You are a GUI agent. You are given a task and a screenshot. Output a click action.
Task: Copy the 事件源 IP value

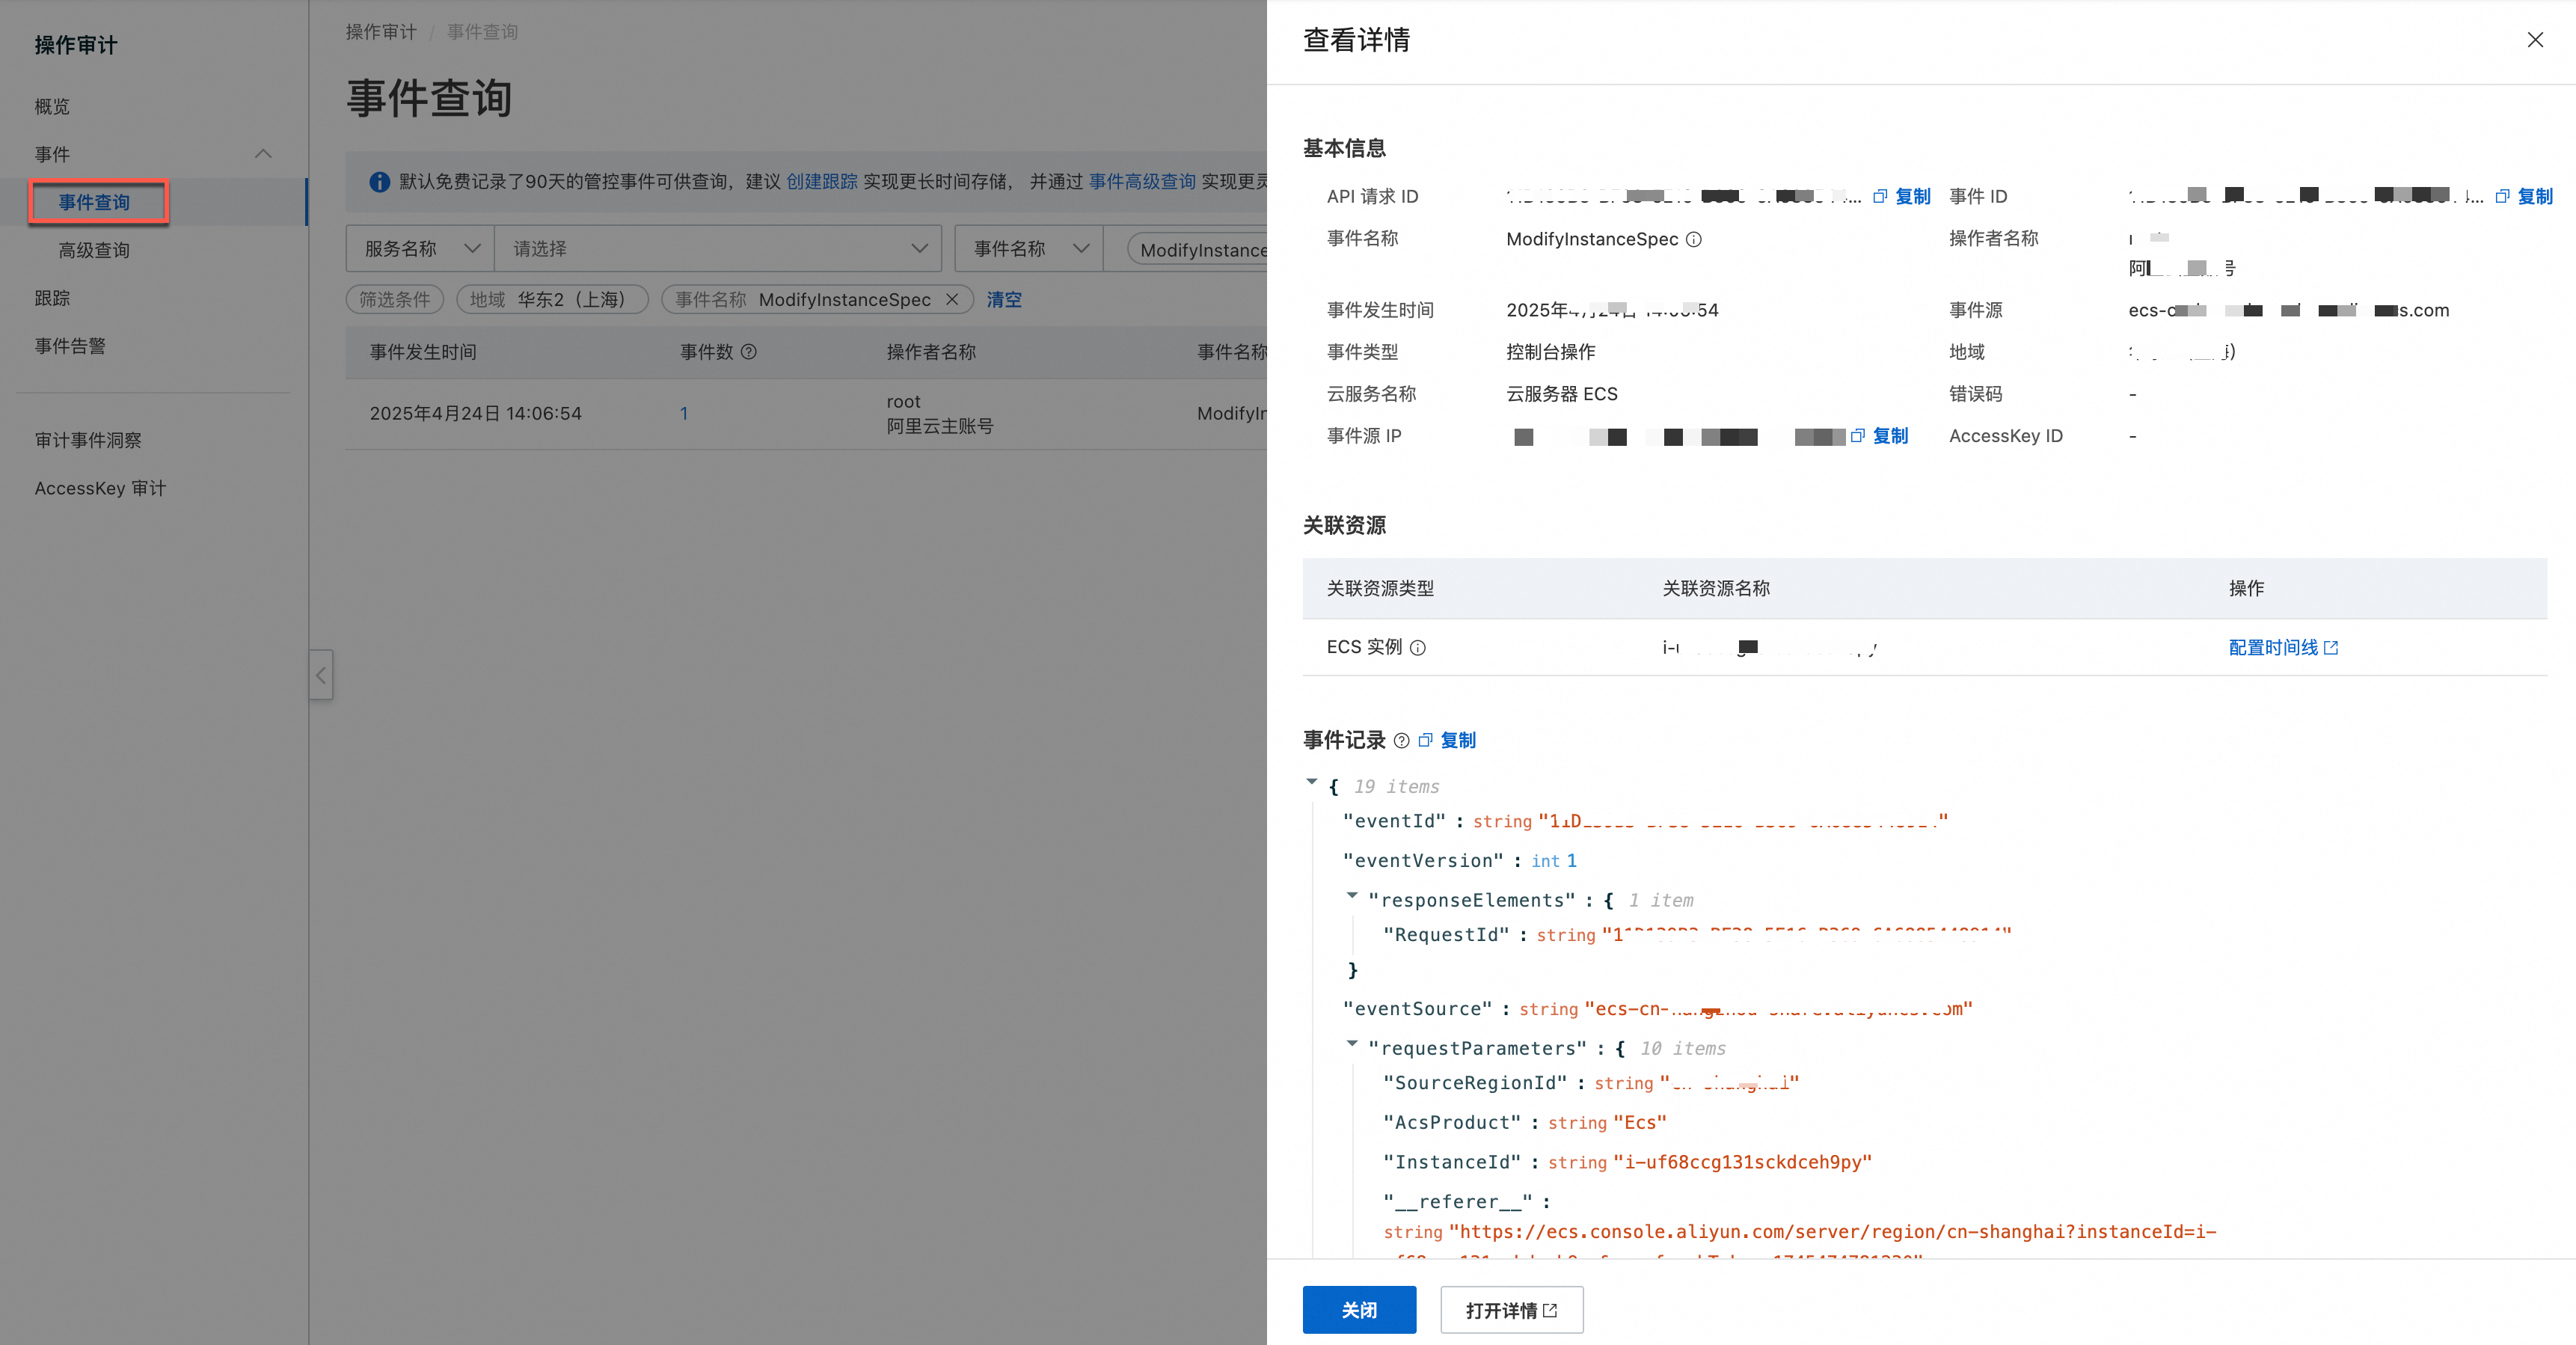click(x=1879, y=436)
